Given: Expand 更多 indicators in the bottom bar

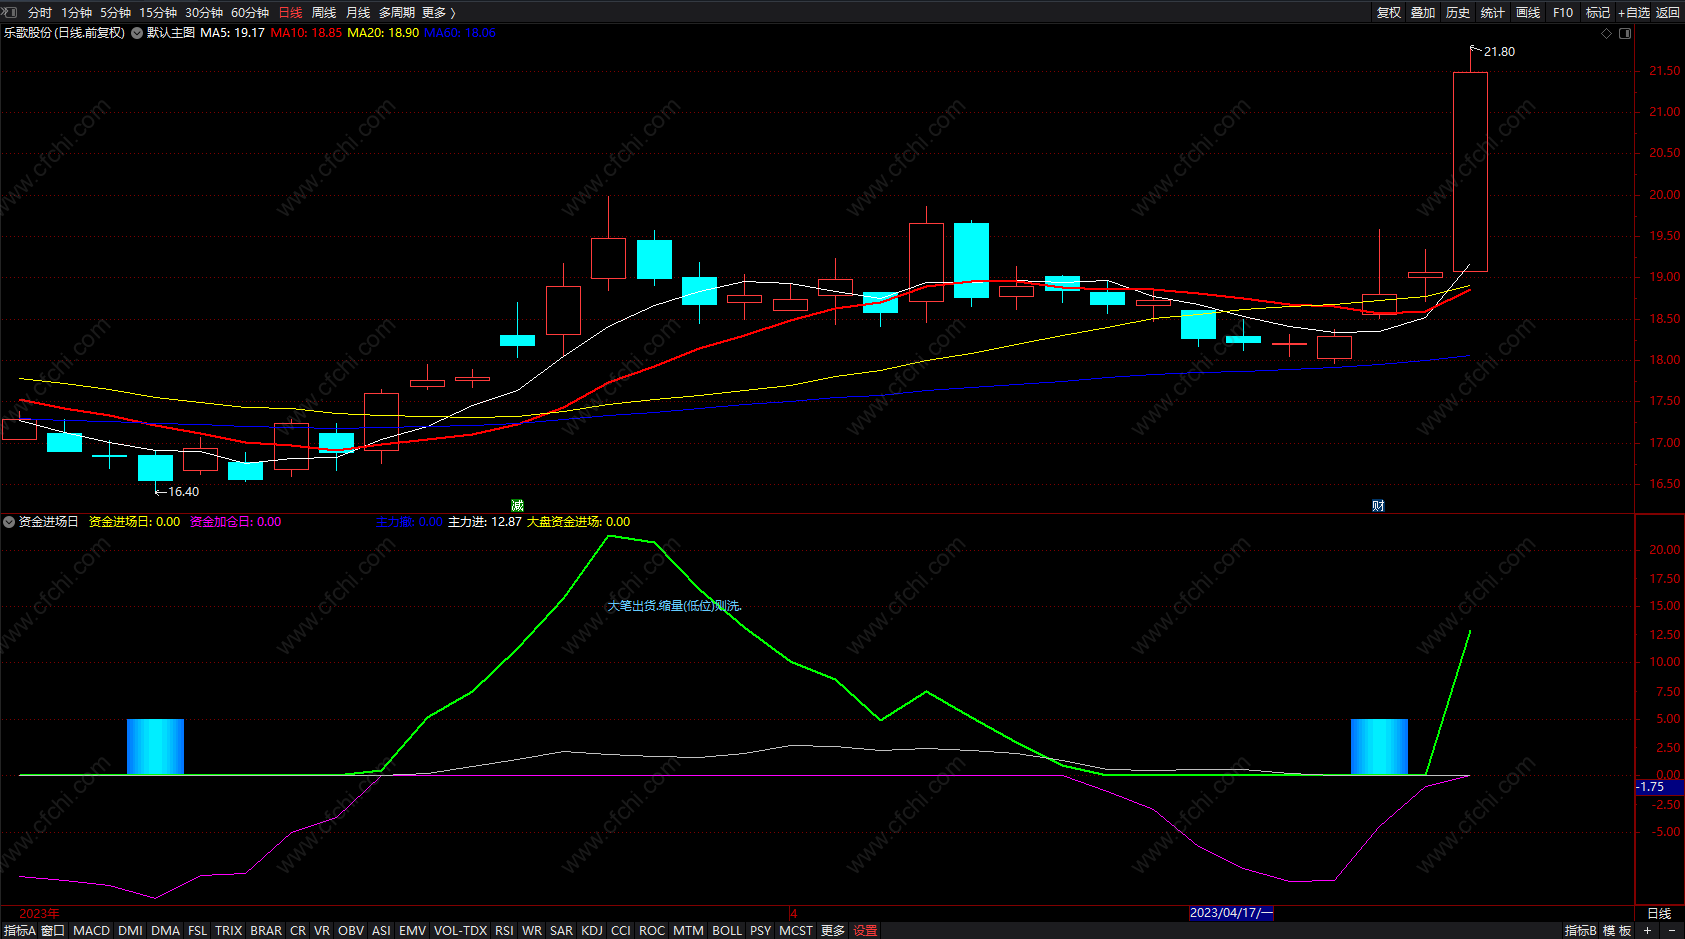Looking at the screenshot, I should click(x=833, y=930).
